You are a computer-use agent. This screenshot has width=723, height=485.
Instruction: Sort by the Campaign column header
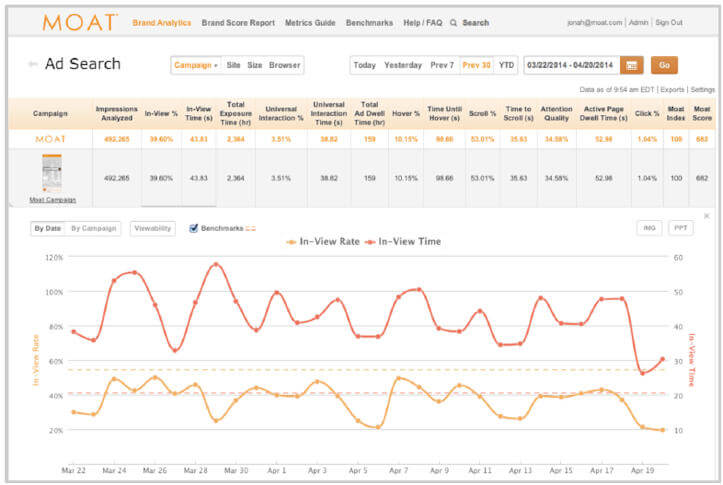pos(50,113)
